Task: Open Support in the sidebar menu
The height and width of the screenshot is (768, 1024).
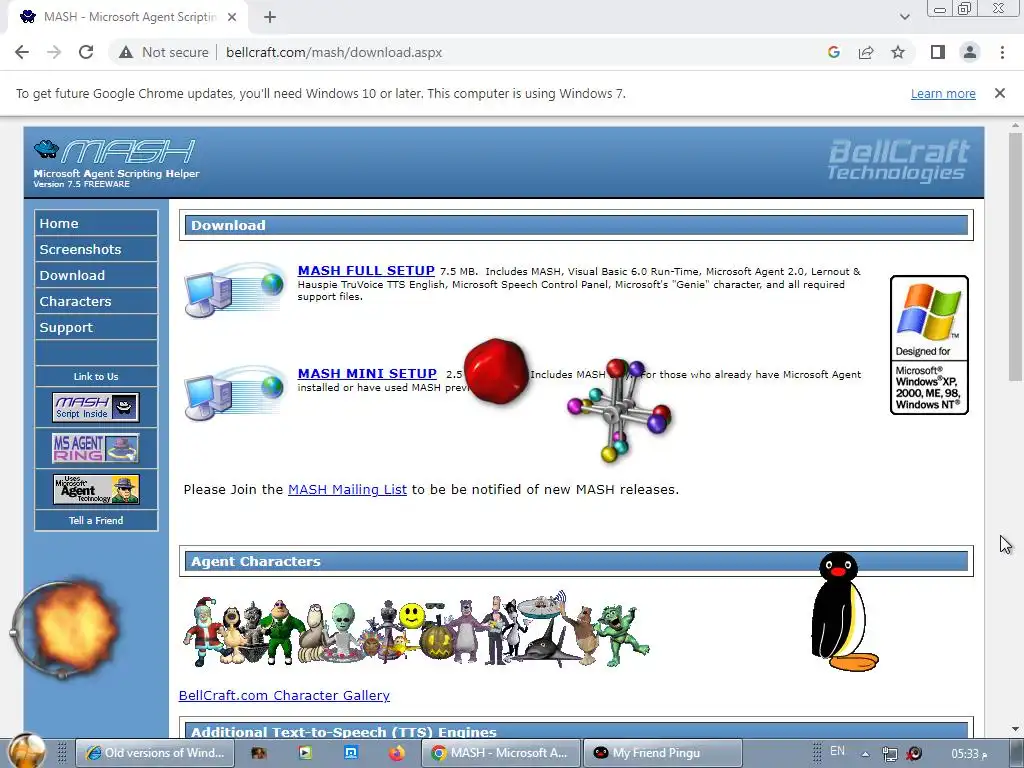Action: [x=96, y=328]
